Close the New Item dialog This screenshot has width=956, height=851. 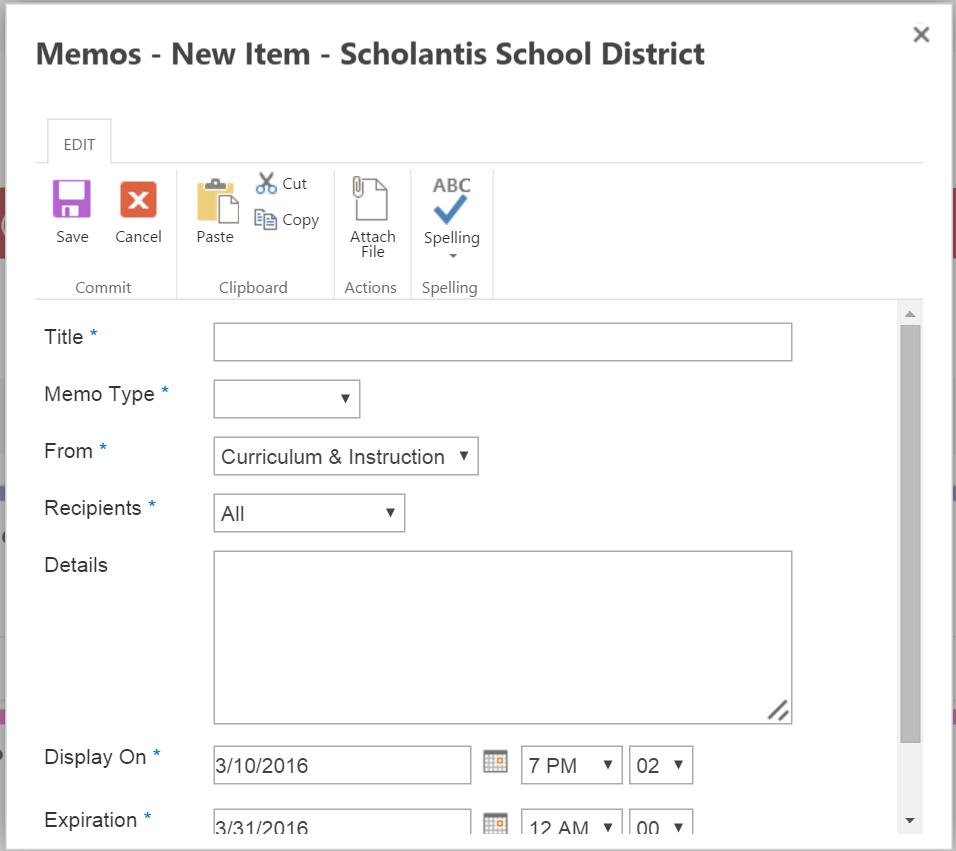[921, 35]
